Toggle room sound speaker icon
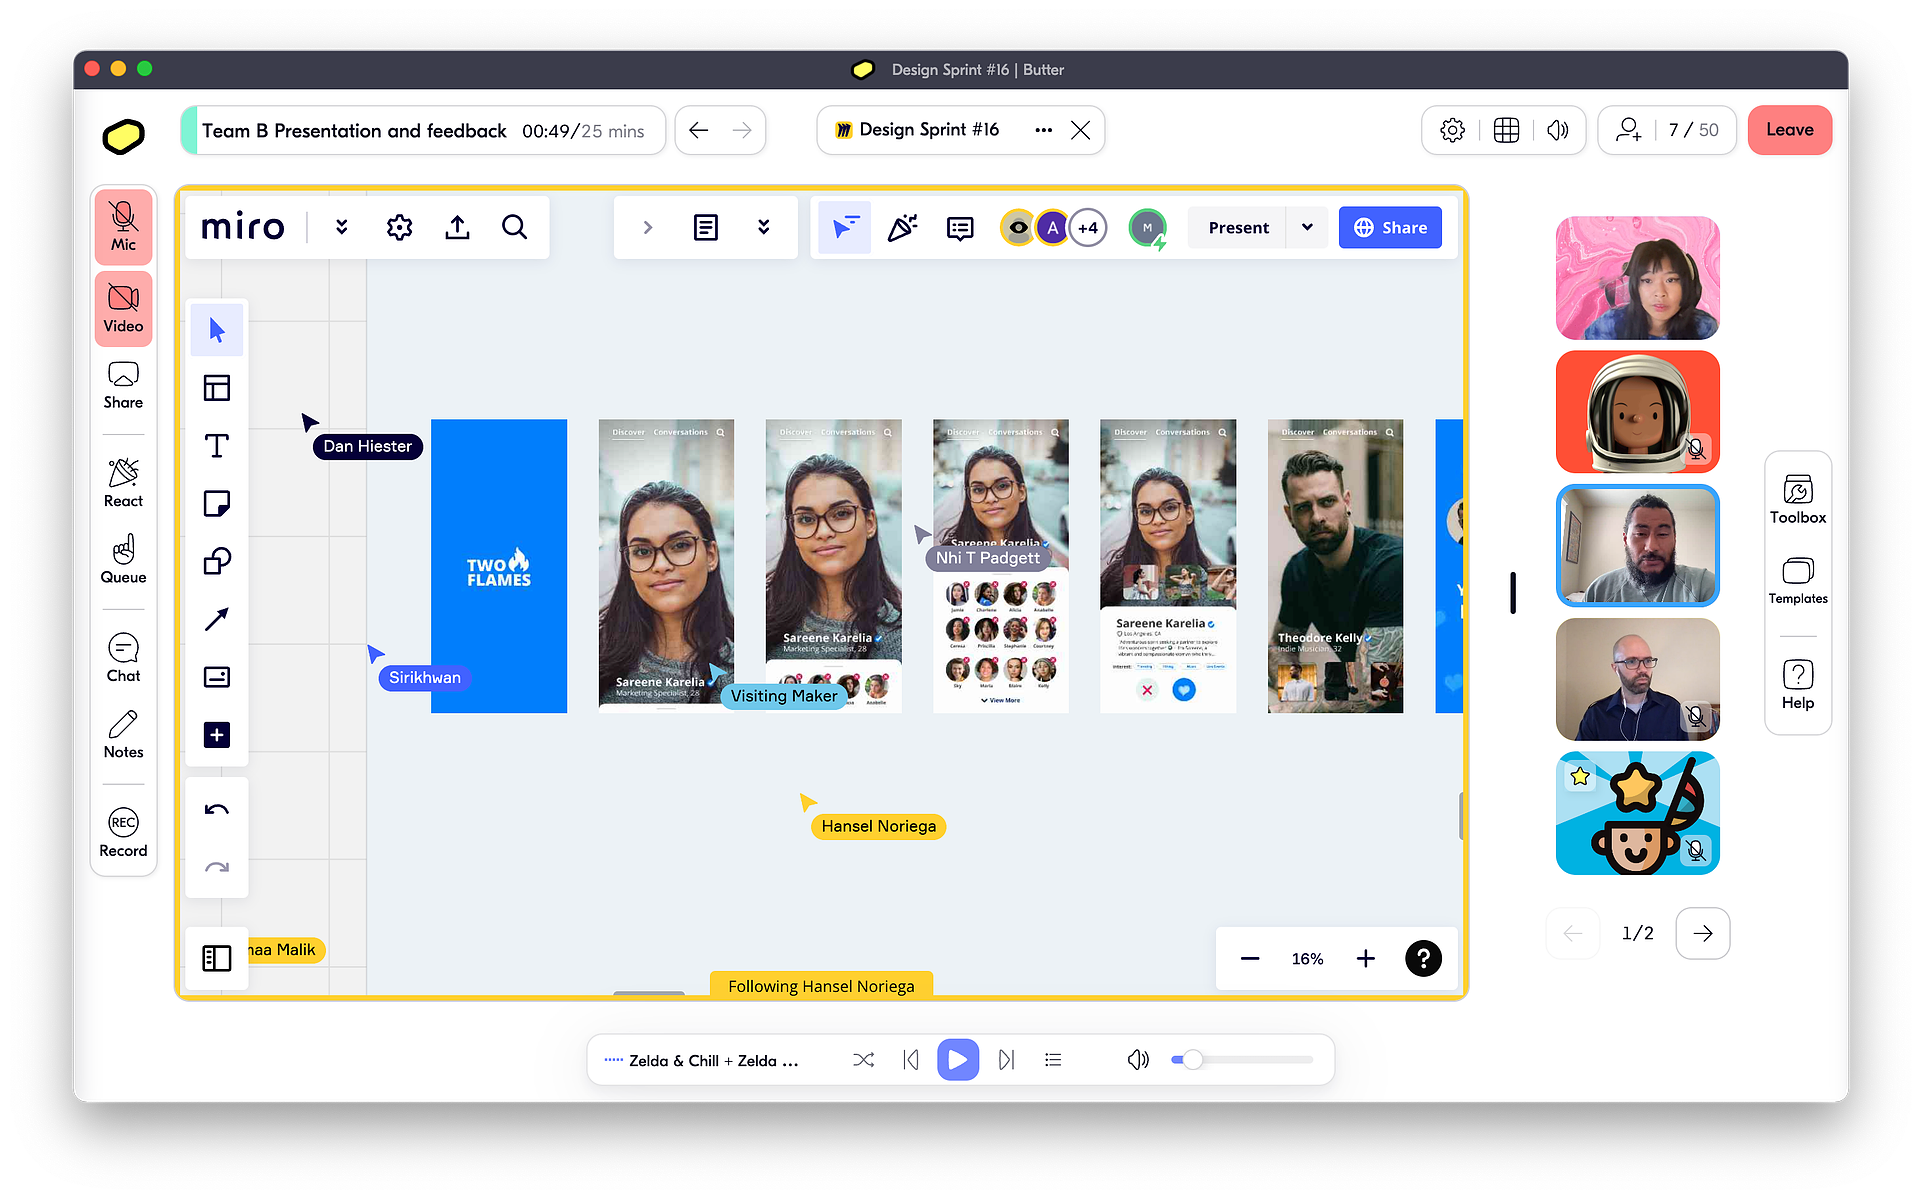Viewport: 1922px width, 1199px height. click(1557, 130)
